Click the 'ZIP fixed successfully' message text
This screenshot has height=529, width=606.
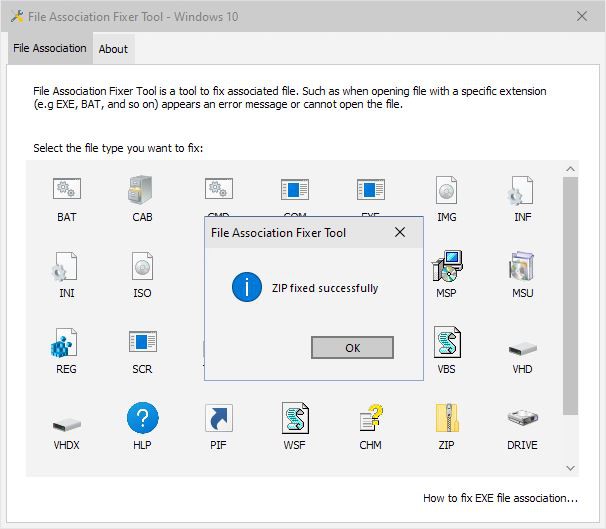[x=325, y=288]
